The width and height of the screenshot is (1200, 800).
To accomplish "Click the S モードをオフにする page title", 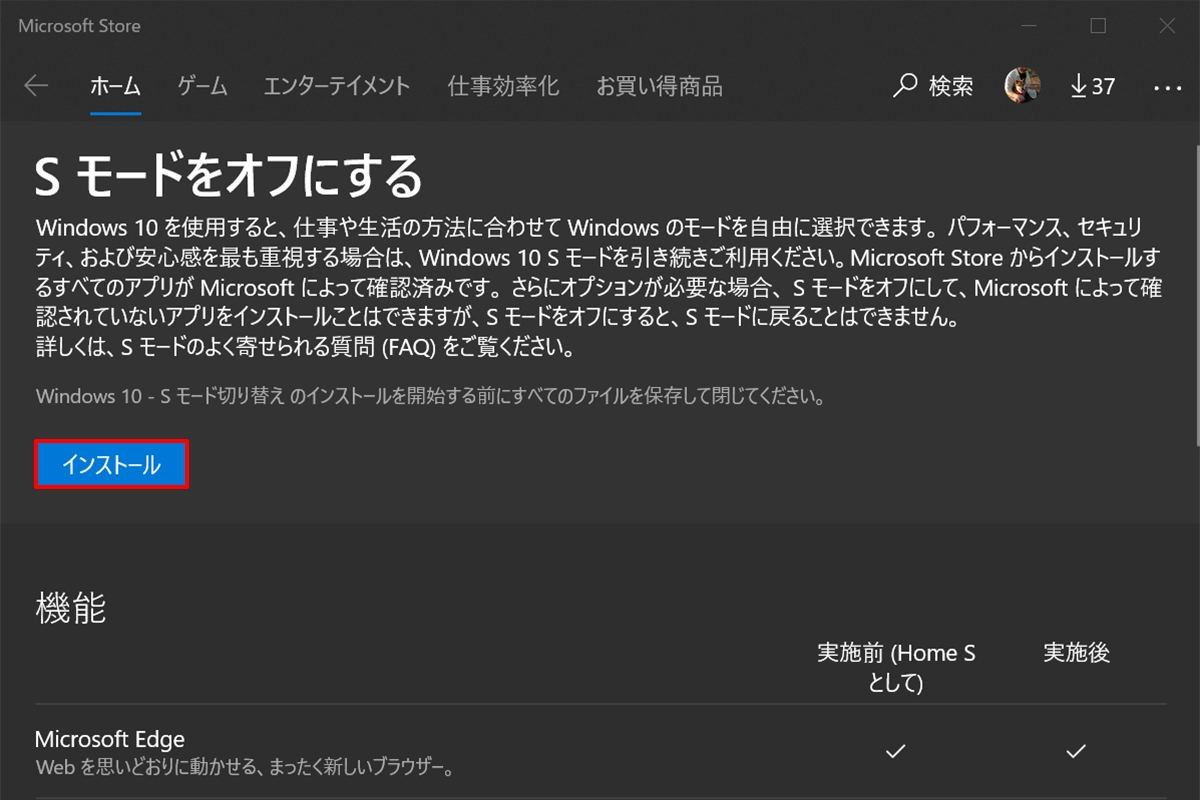I will tap(228, 176).
